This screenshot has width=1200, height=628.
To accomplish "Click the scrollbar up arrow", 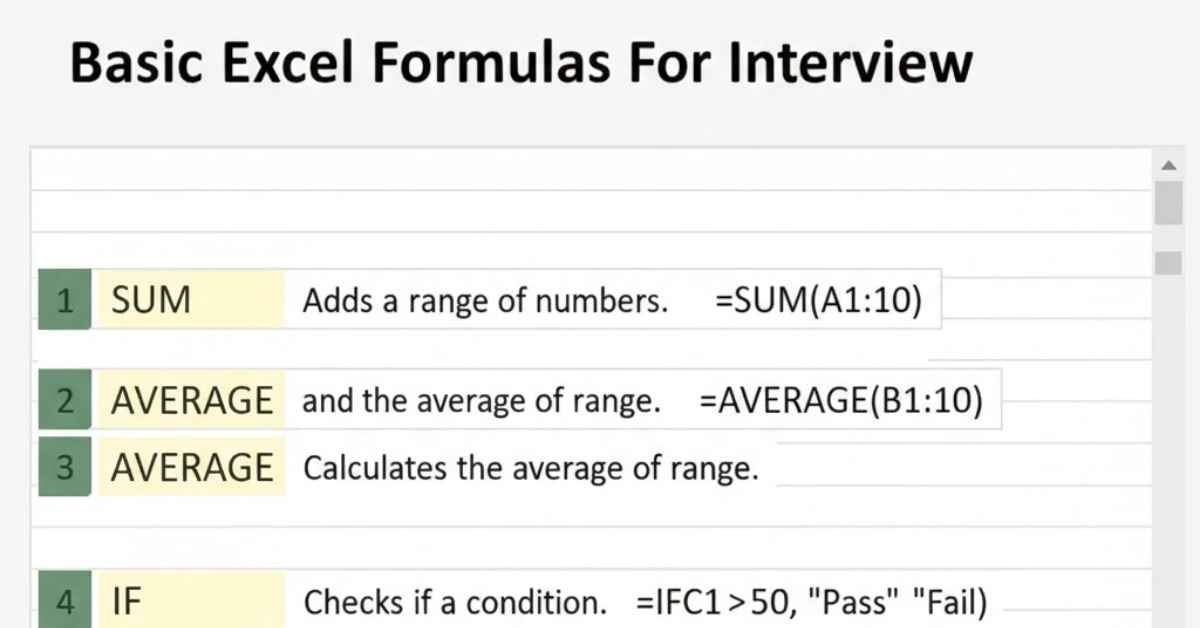I will click(x=1168, y=164).
